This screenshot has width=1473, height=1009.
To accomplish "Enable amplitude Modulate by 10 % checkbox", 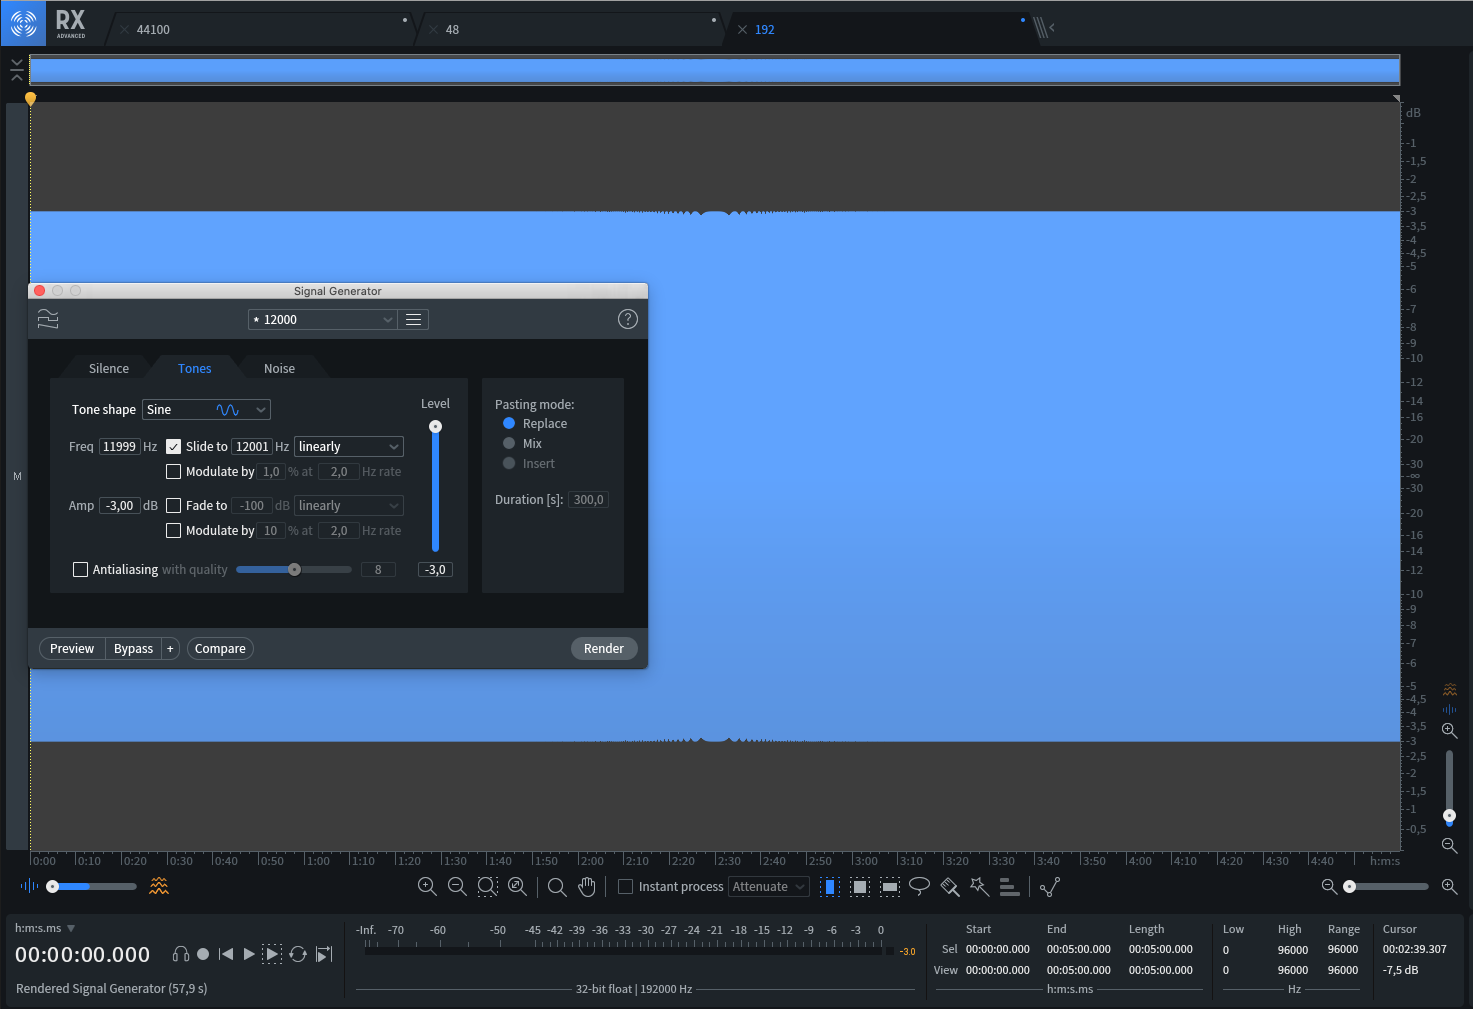I will click(x=173, y=531).
